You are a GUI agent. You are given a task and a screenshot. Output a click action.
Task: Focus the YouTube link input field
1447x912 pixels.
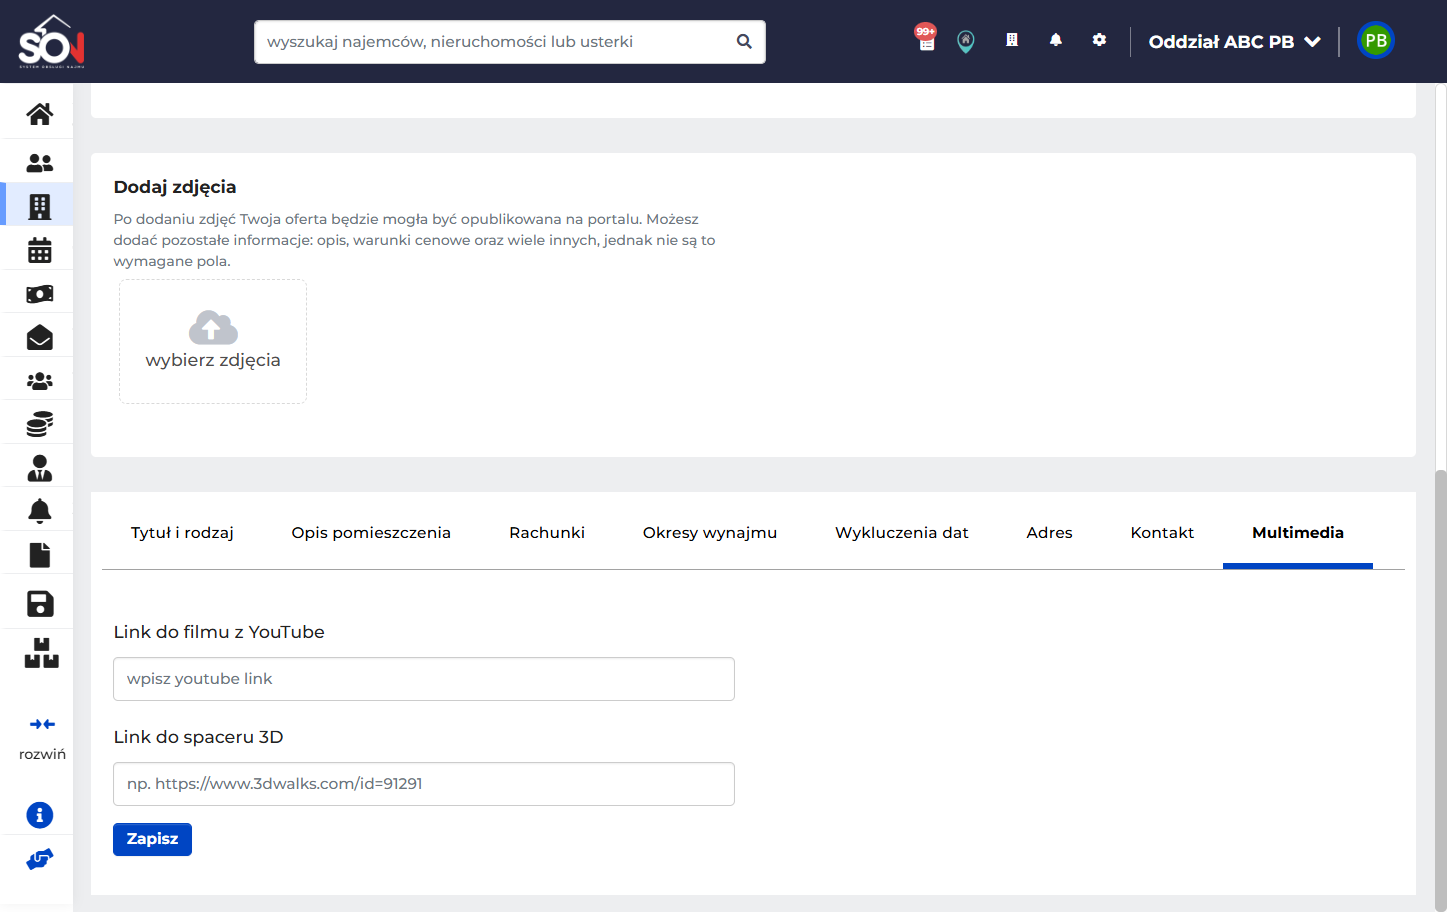tap(424, 679)
